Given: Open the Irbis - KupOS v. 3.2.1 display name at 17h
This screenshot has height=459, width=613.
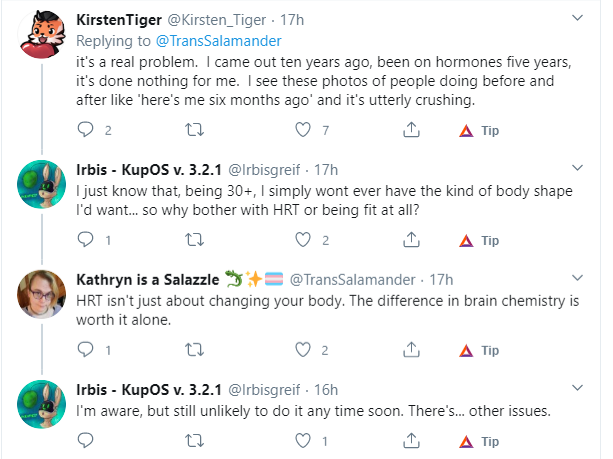Looking at the screenshot, I should point(149,170).
